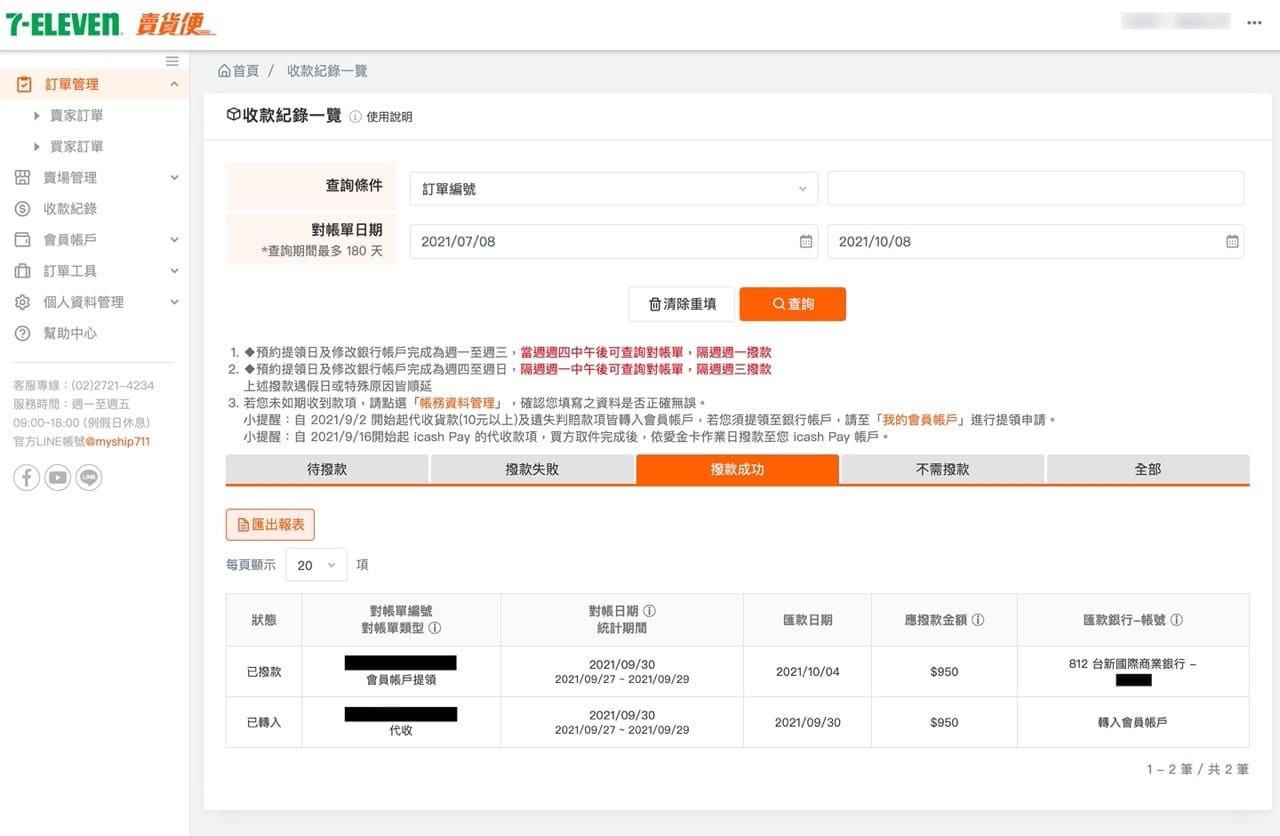Viewport: 1280px width, 836px height.
Task: Select the 撥款成功 tab
Action: click(737, 469)
